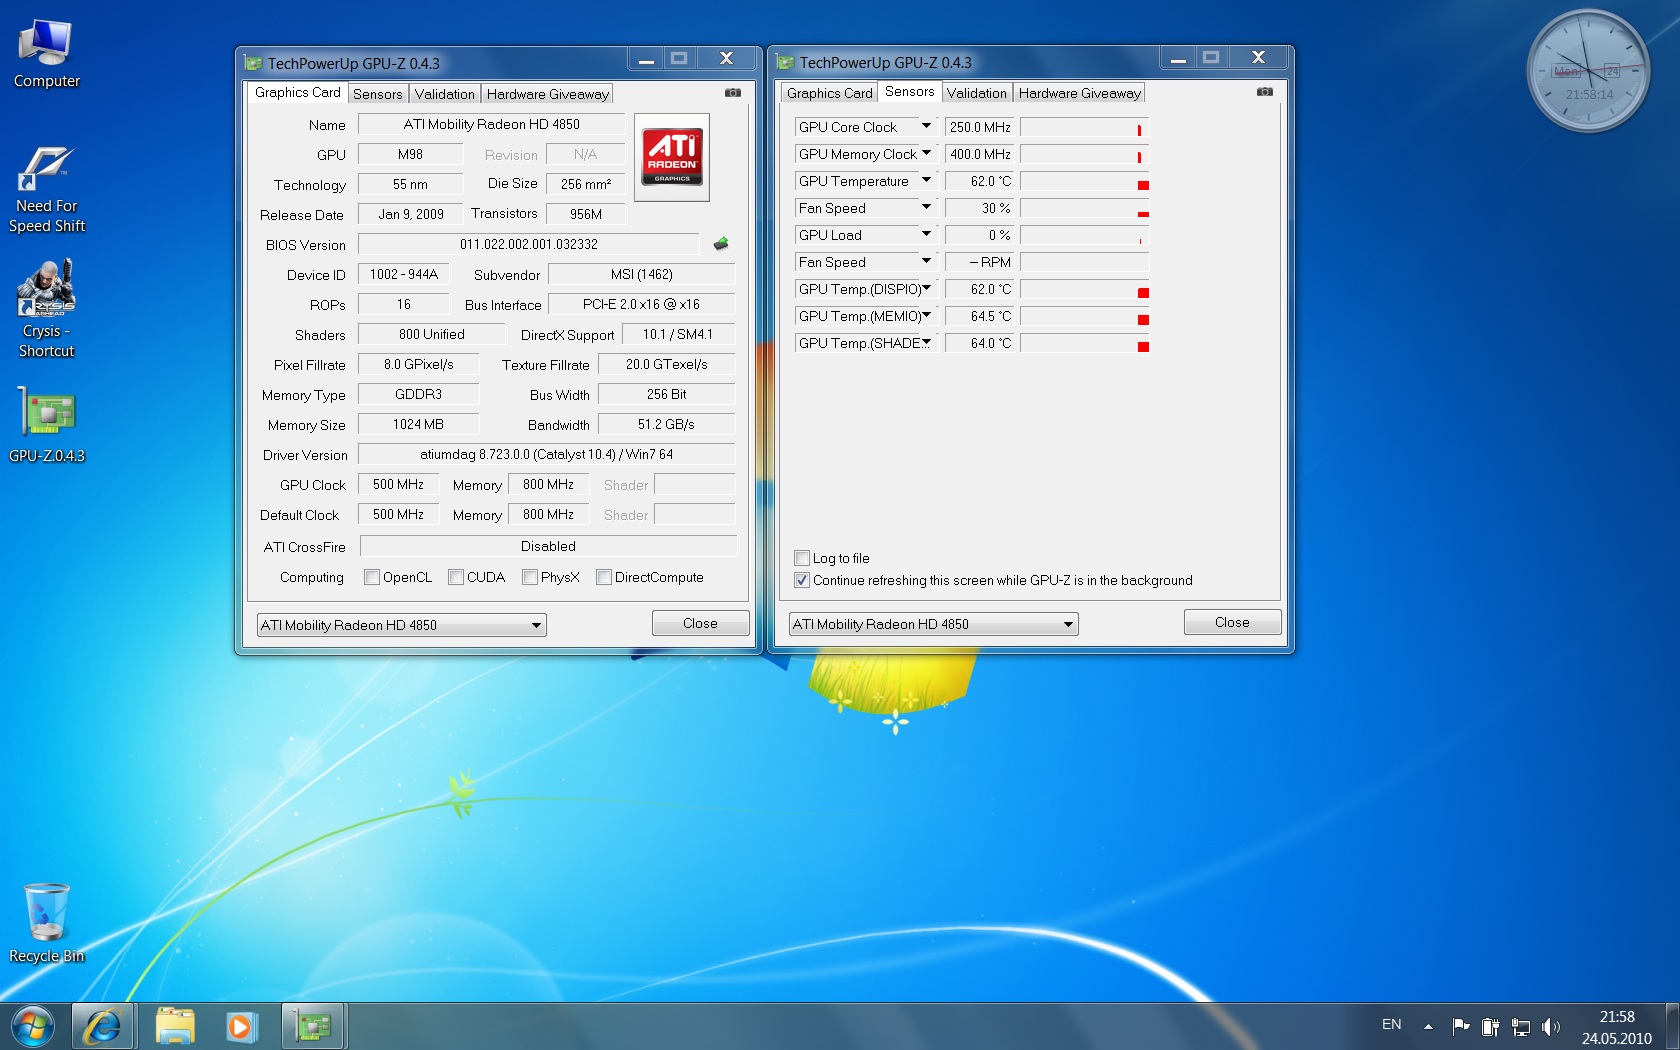Screen dimensions: 1680x1050
Task: Click the GPU Core Clock graph
Action: point(1084,127)
